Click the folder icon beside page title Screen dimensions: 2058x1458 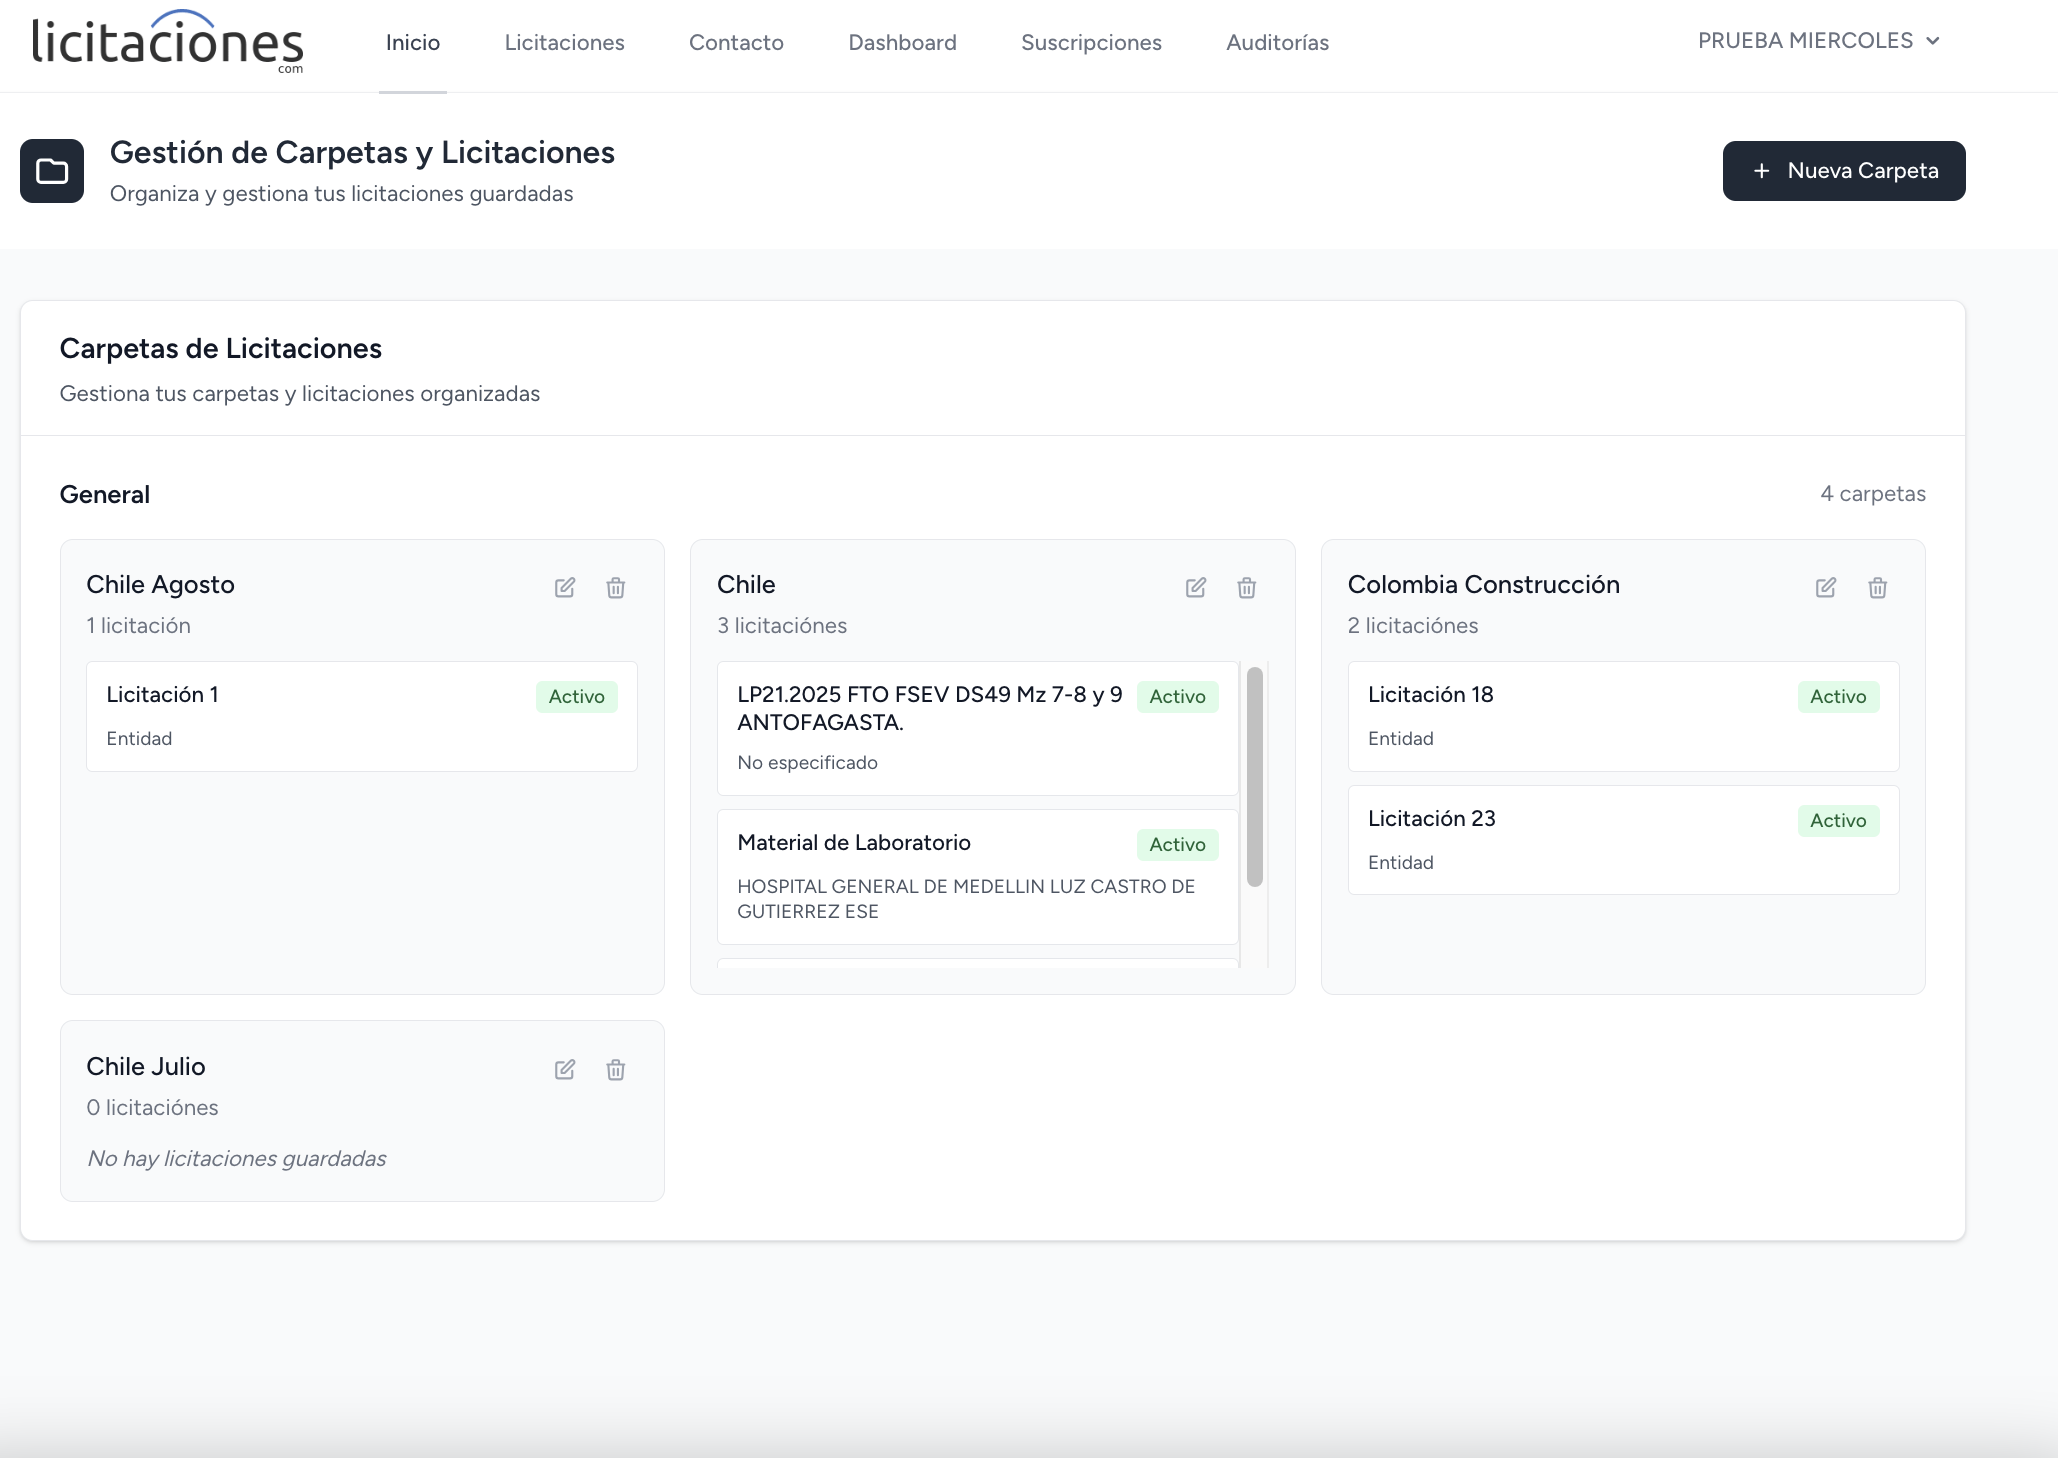[x=52, y=171]
